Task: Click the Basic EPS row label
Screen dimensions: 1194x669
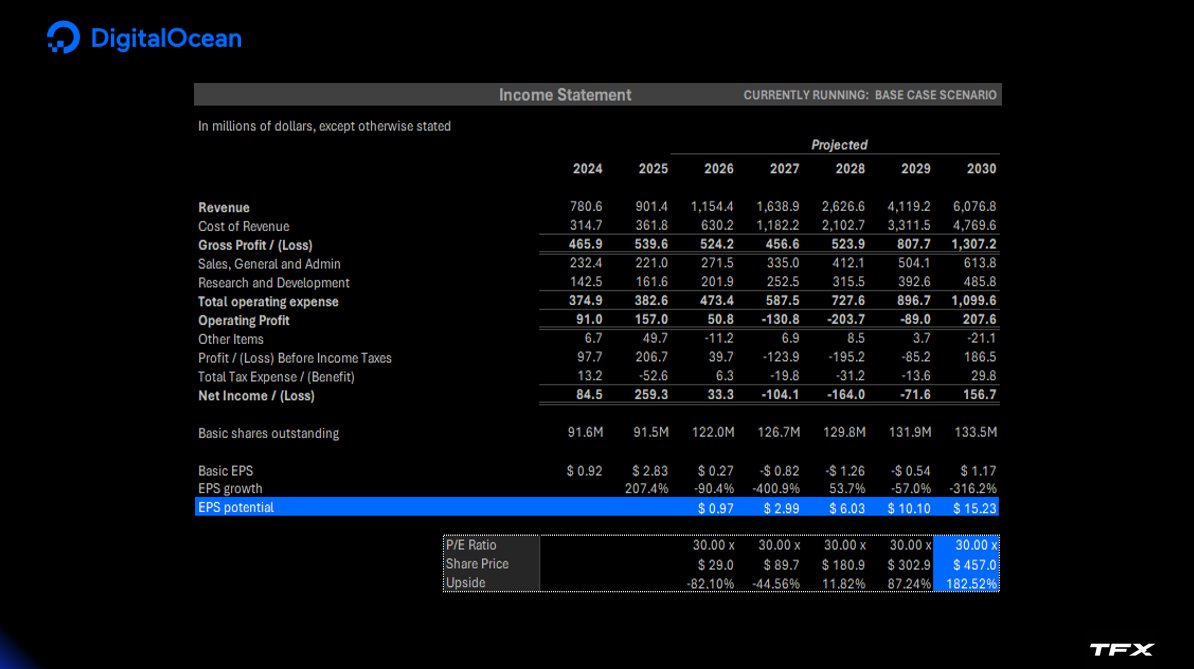Action: coord(225,471)
